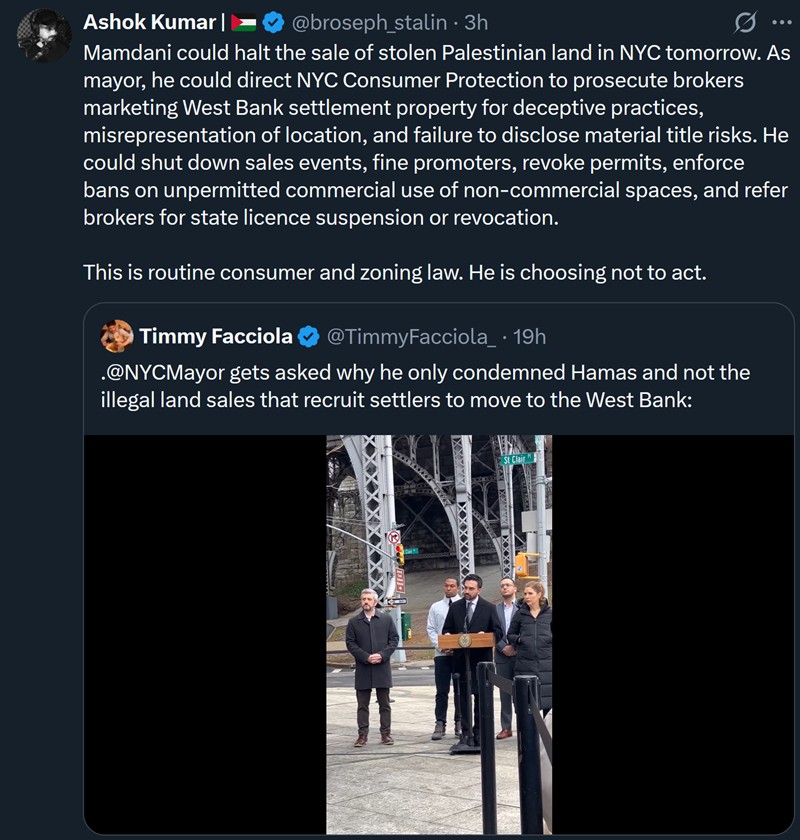The height and width of the screenshot is (840, 800).
Task: Play the quoted tweet's press conference video
Action: point(438,633)
